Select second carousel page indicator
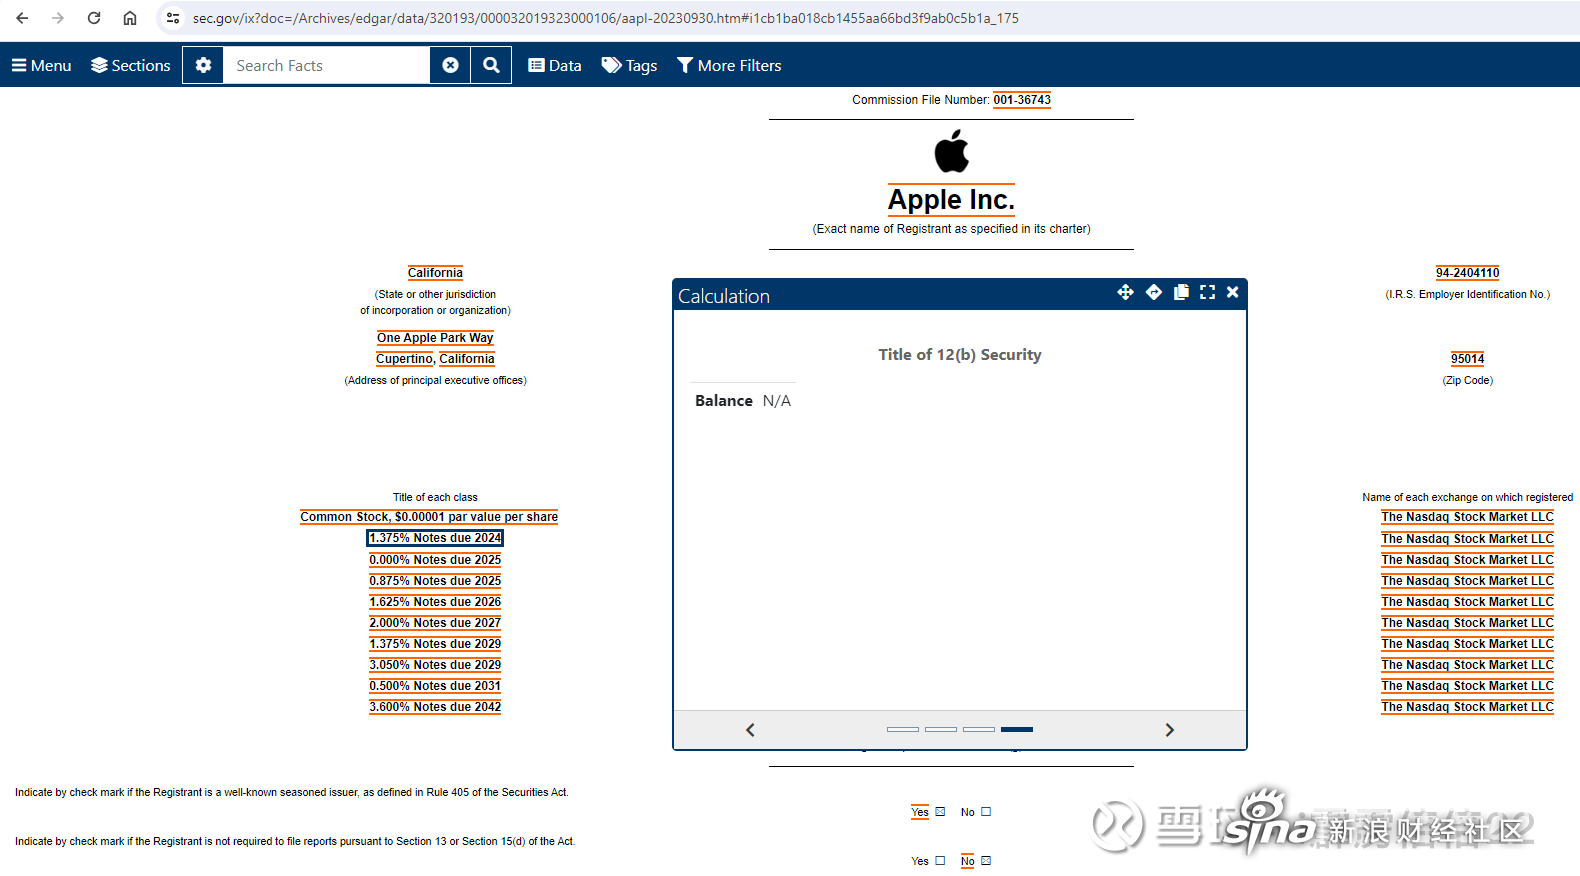This screenshot has height=876, width=1580. pyautogui.click(x=941, y=729)
